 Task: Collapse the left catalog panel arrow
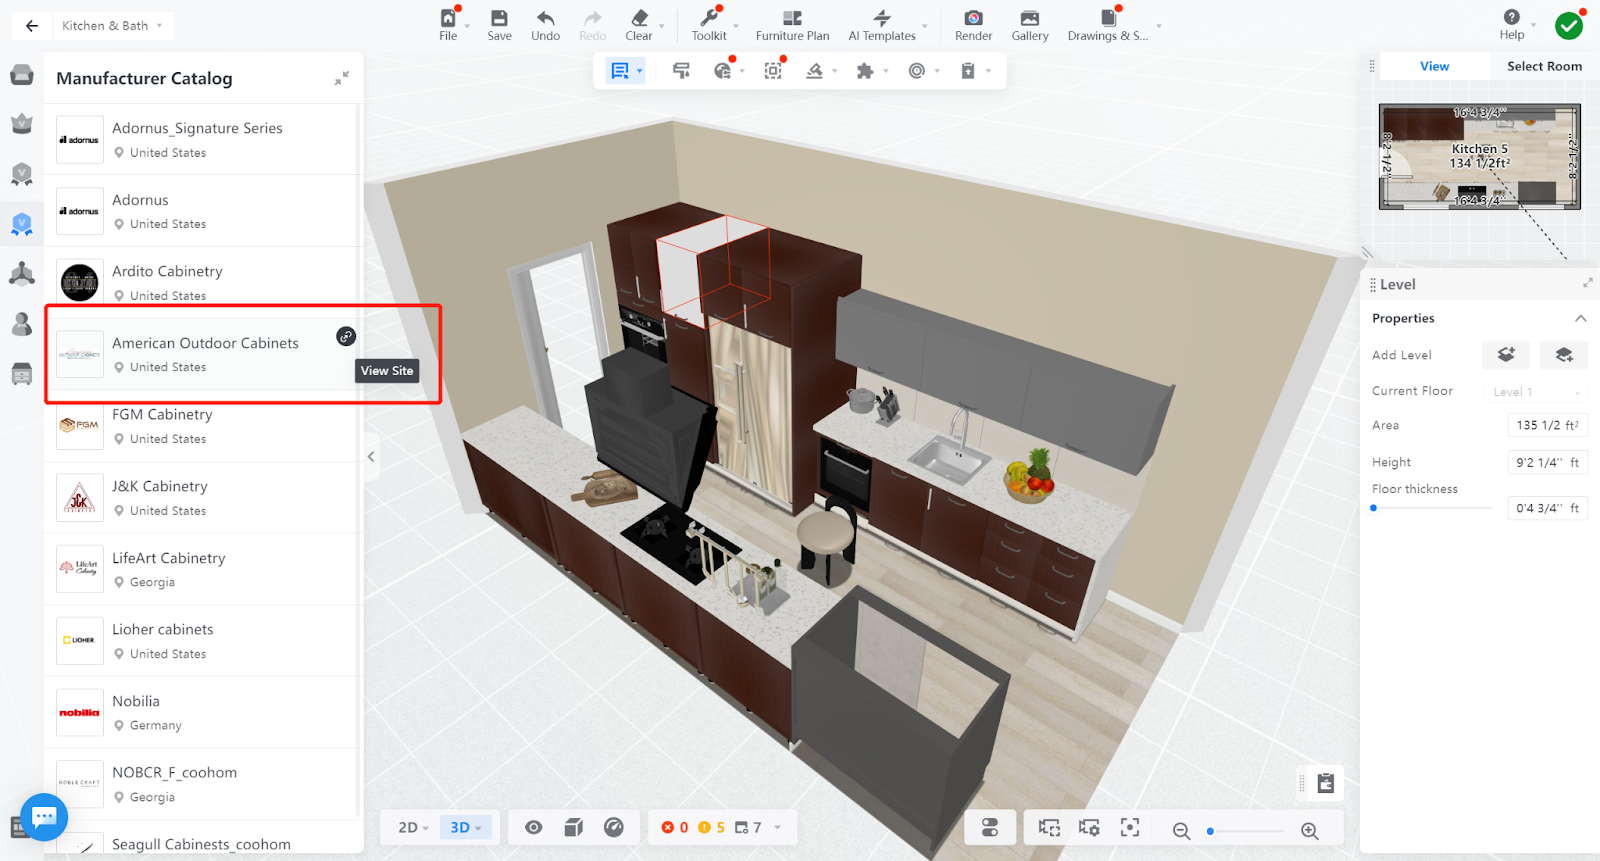click(371, 457)
